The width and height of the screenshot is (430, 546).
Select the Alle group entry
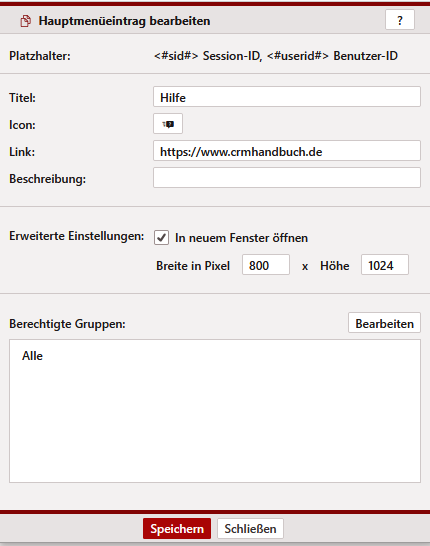pyautogui.click(x=32, y=356)
